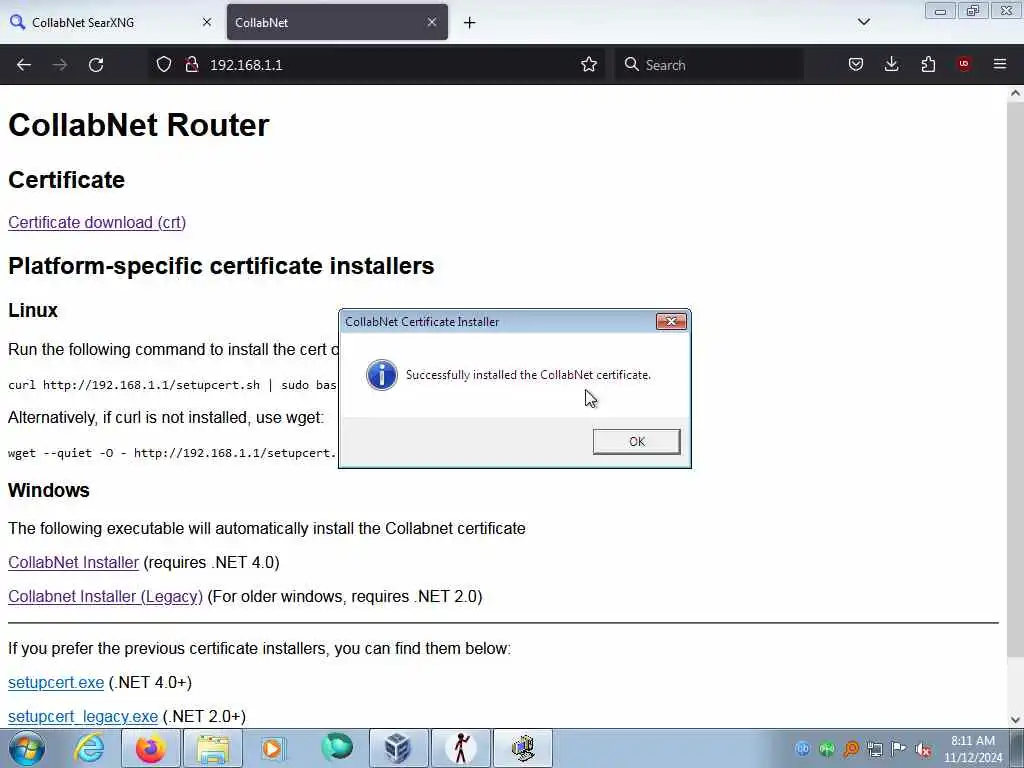Open the Firefox hamburger application menu

click(x=999, y=65)
